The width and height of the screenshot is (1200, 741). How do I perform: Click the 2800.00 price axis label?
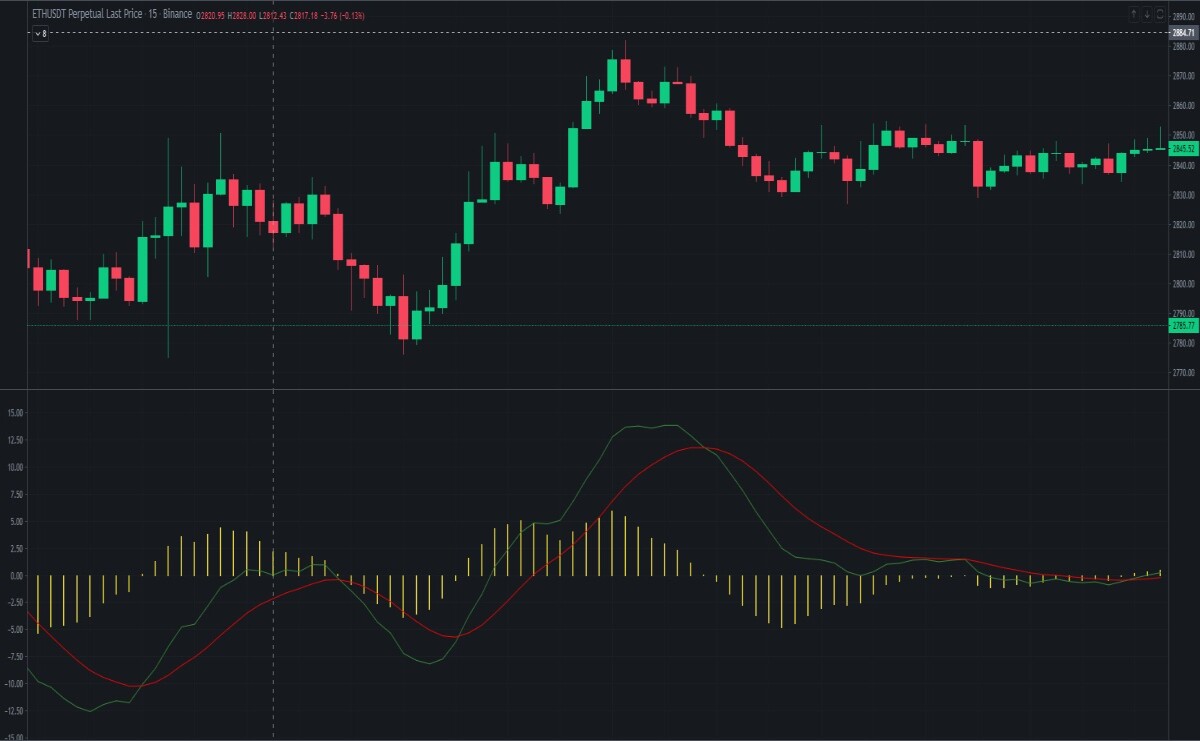pyautogui.click(x=1183, y=284)
